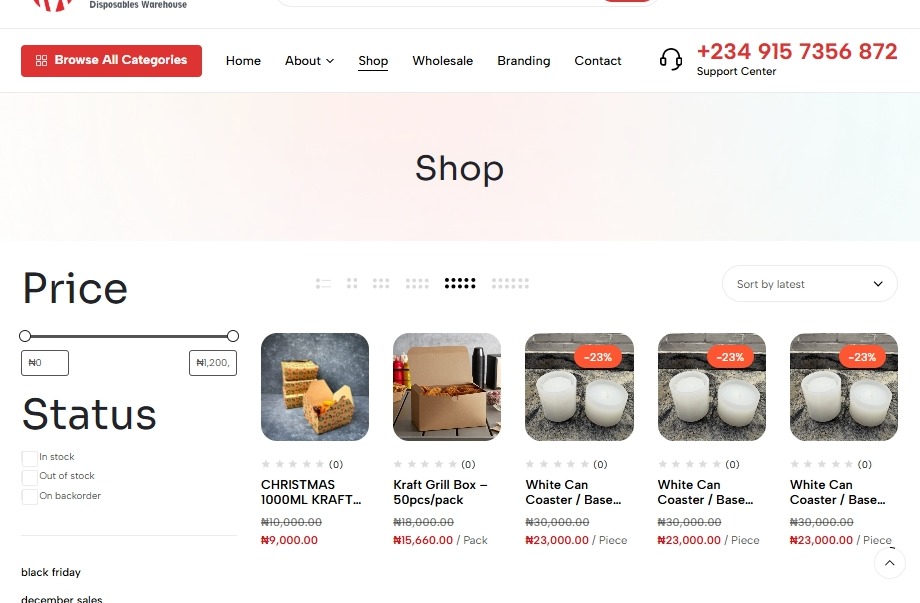Click the black friday tag link
Screen dimensions: 920x603
click(x=51, y=572)
